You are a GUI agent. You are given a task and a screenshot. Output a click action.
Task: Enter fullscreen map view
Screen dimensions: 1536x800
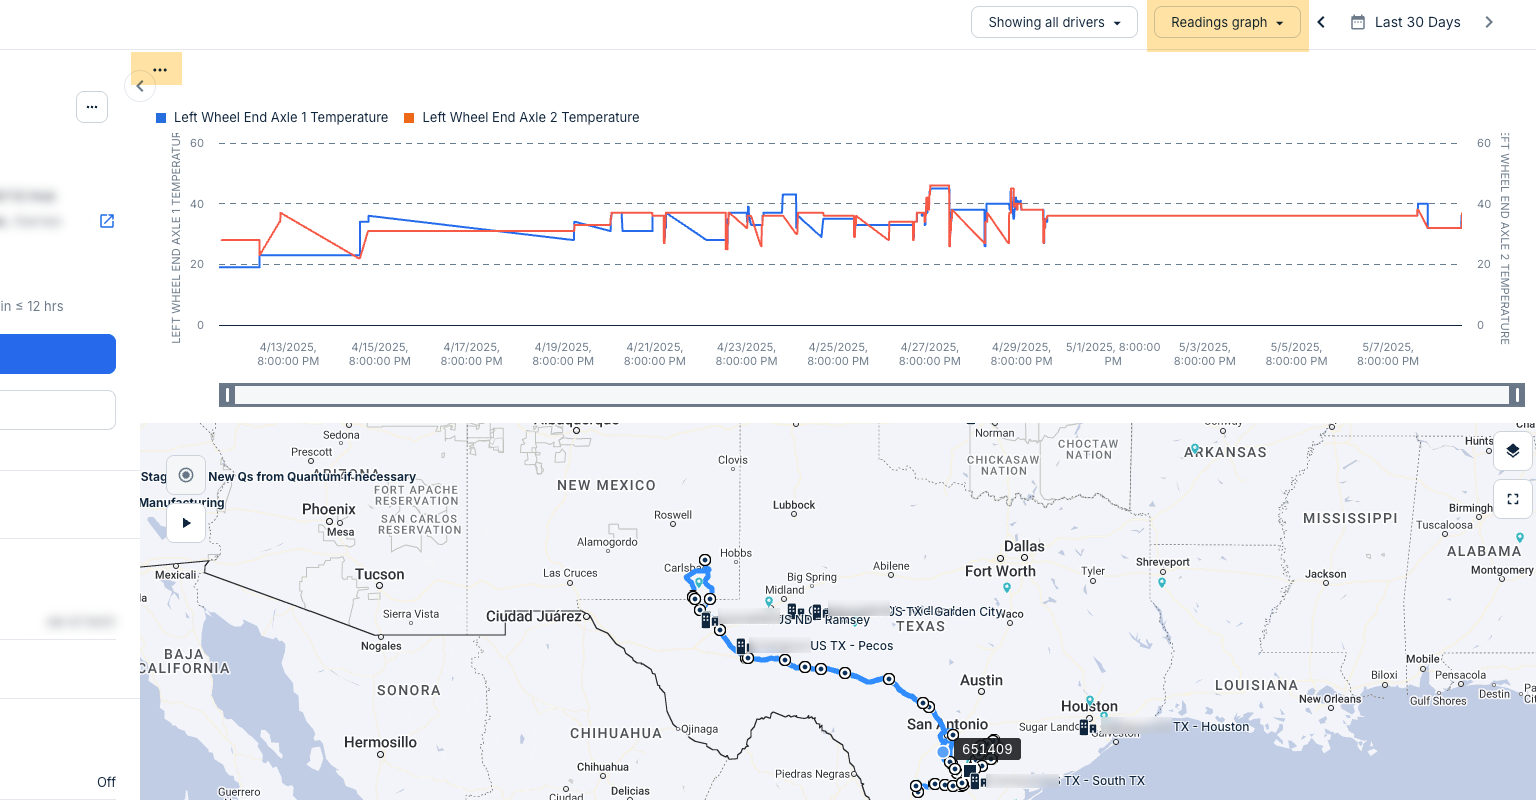pyautogui.click(x=1512, y=499)
